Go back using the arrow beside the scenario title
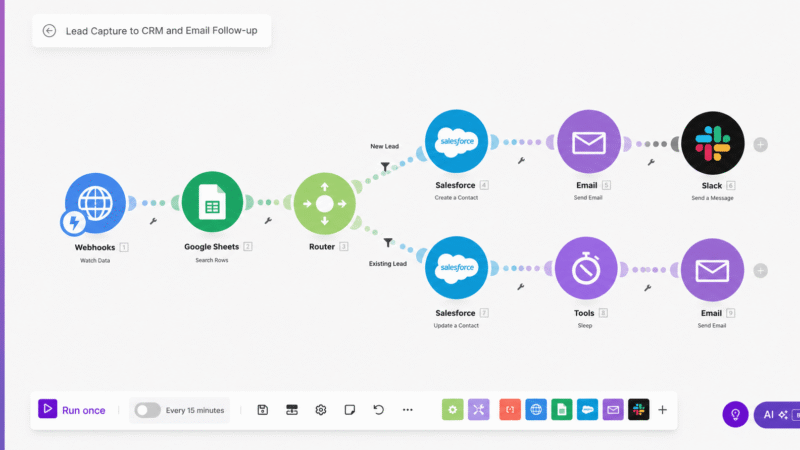Image resolution: width=800 pixels, height=450 pixels. pyautogui.click(x=49, y=31)
